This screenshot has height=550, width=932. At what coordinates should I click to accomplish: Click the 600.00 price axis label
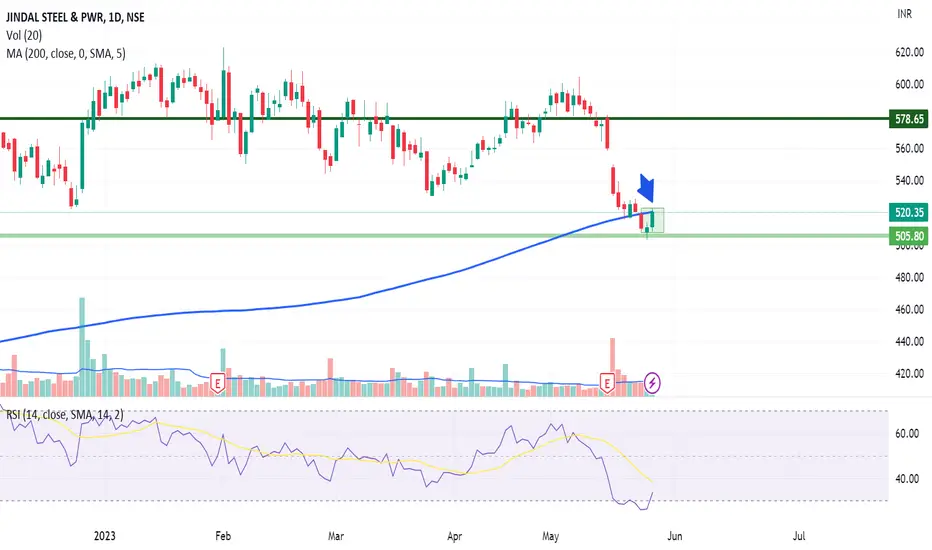909,84
